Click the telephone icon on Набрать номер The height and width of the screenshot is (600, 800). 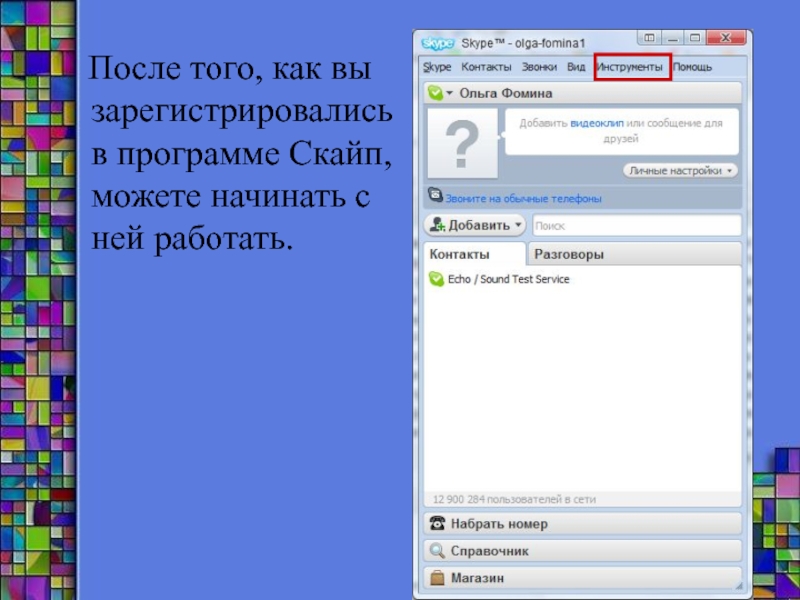[x=437, y=523]
